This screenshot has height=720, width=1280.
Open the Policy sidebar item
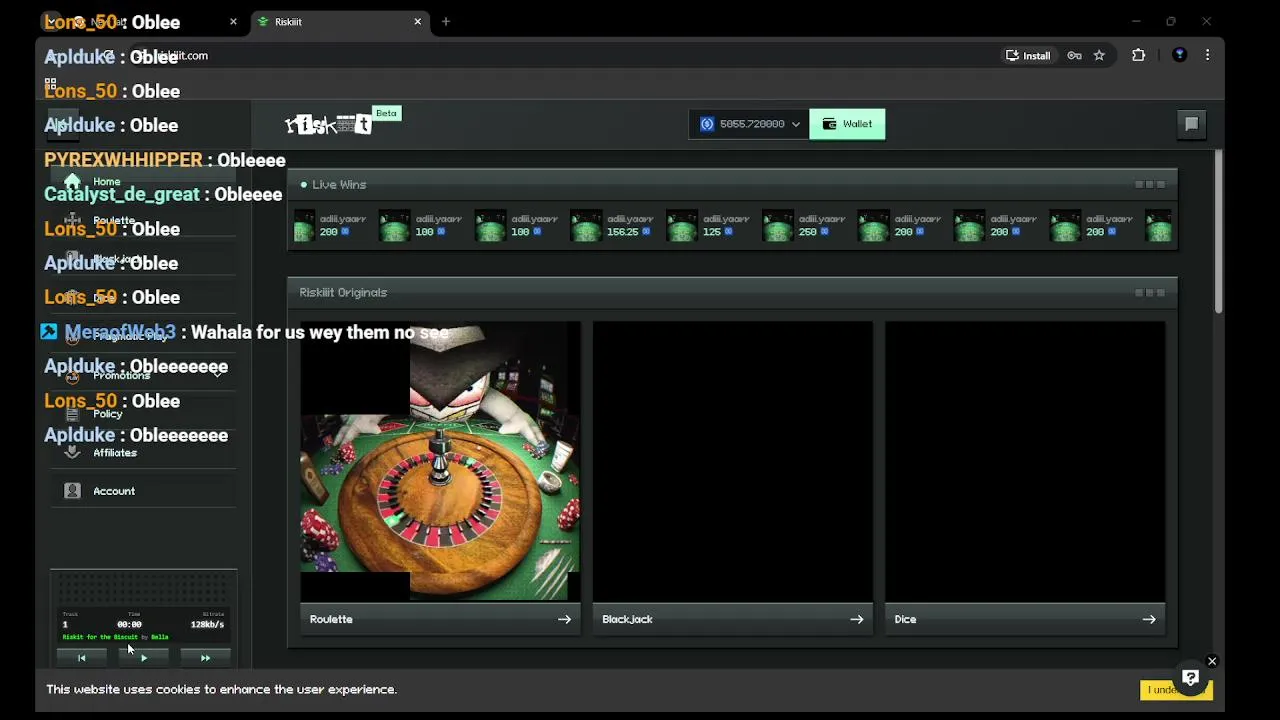click(x=143, y=414)
